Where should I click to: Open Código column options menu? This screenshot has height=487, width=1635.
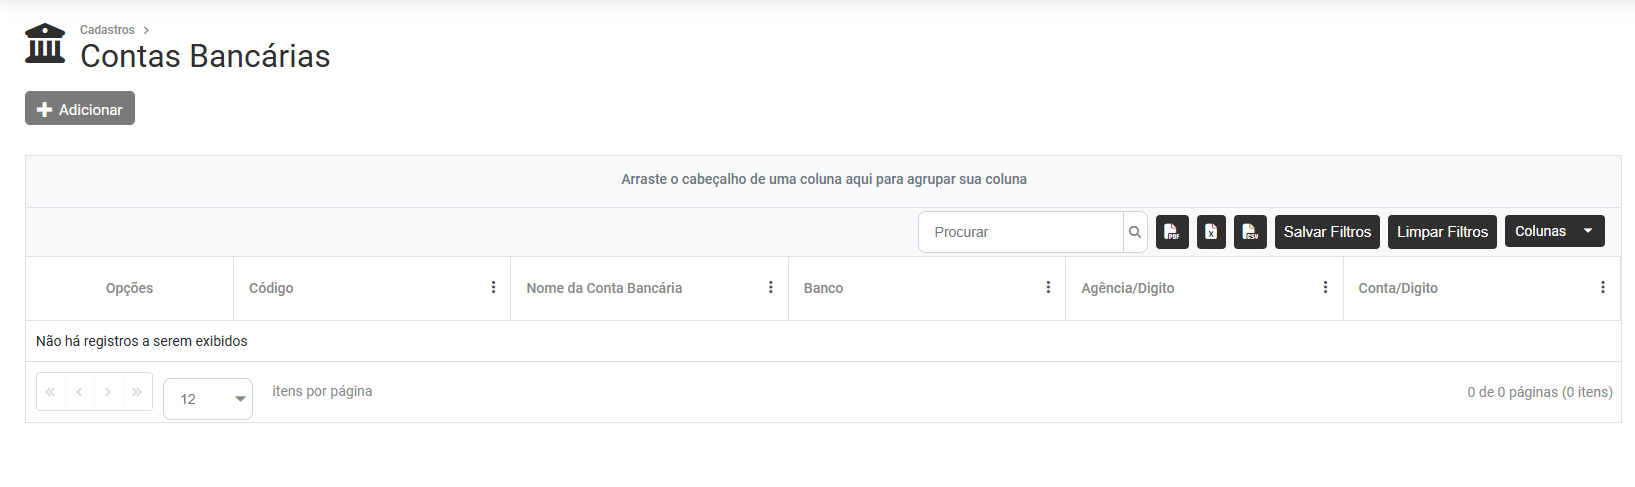coord(493,288)
